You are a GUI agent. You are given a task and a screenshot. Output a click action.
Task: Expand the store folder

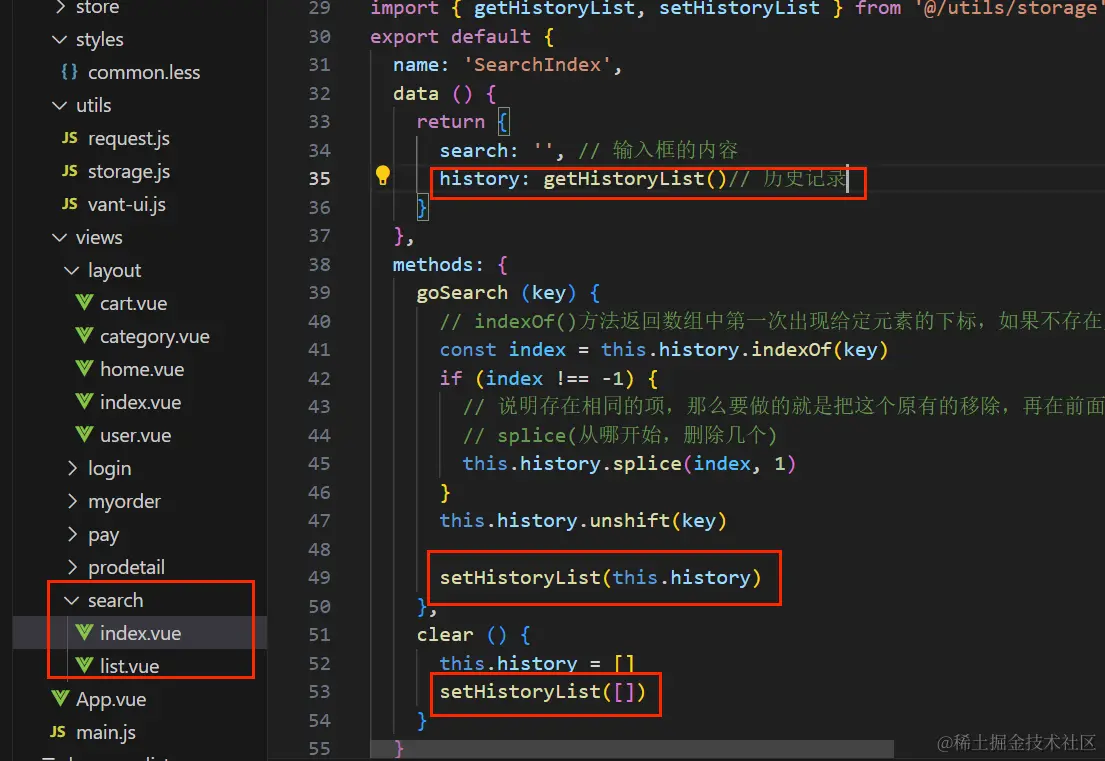pos(60,8)
